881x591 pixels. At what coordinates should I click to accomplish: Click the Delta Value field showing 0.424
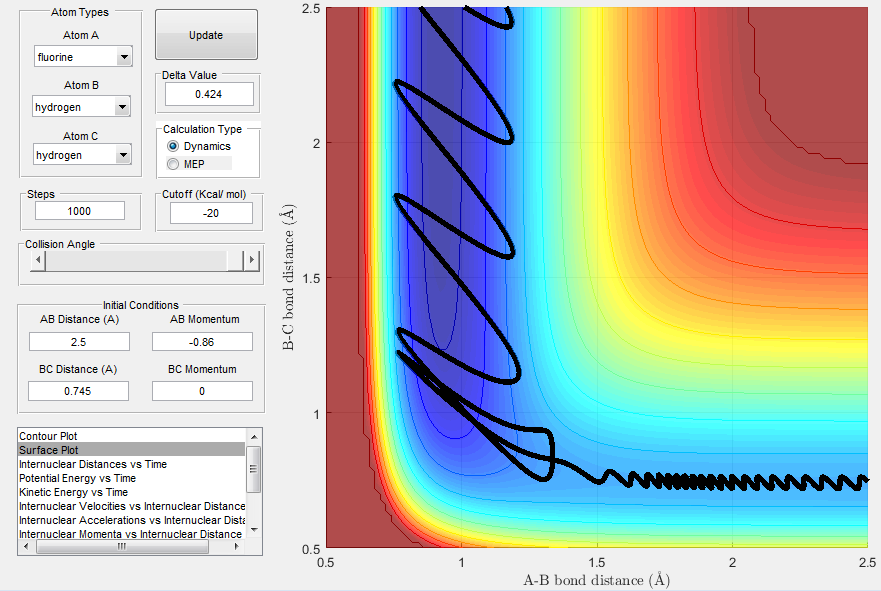pyautogui.click(x=209, y=94)
